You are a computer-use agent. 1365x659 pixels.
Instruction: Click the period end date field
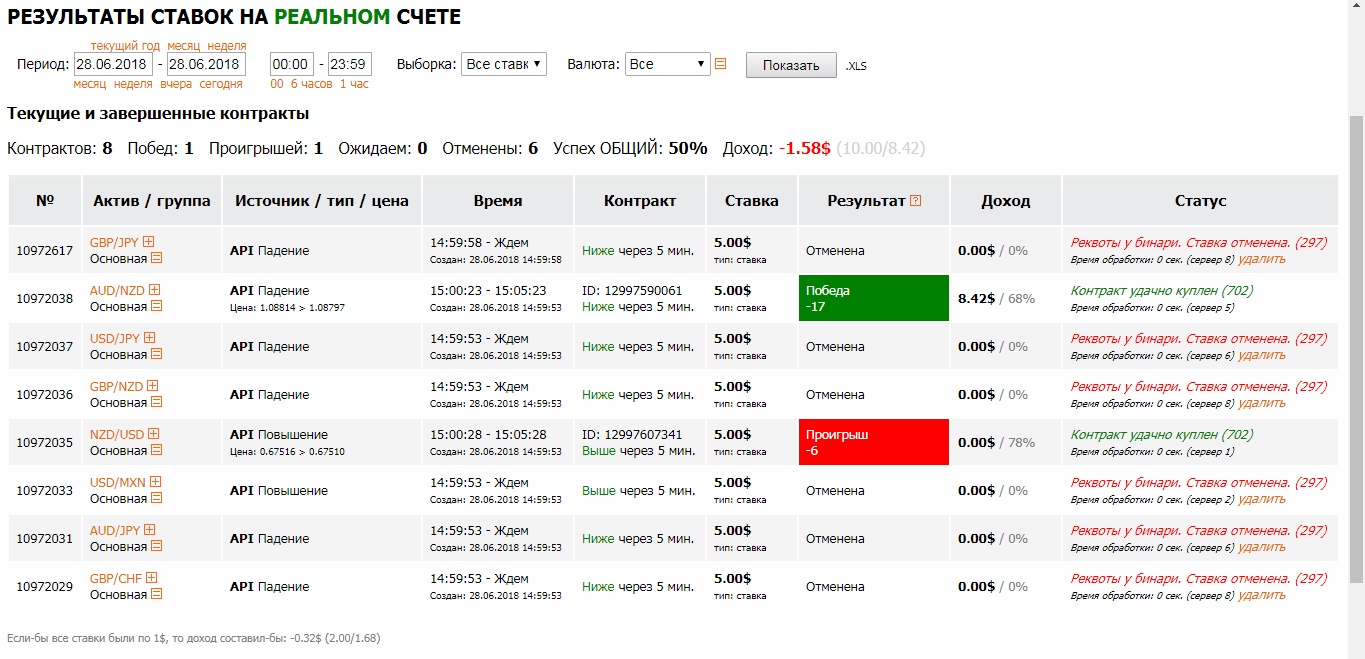coord(206,64)
